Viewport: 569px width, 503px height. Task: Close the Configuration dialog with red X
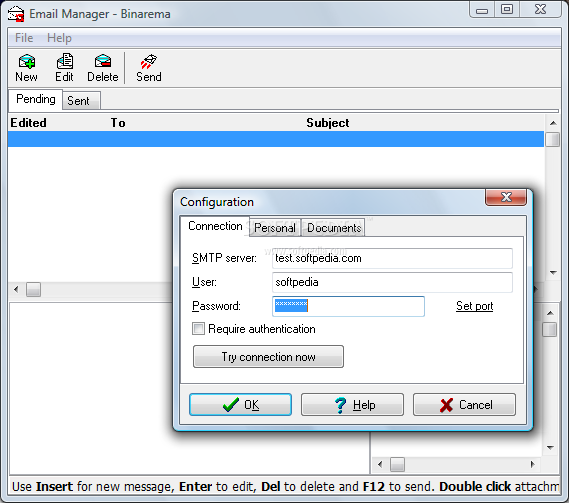(x=506, y=197)
